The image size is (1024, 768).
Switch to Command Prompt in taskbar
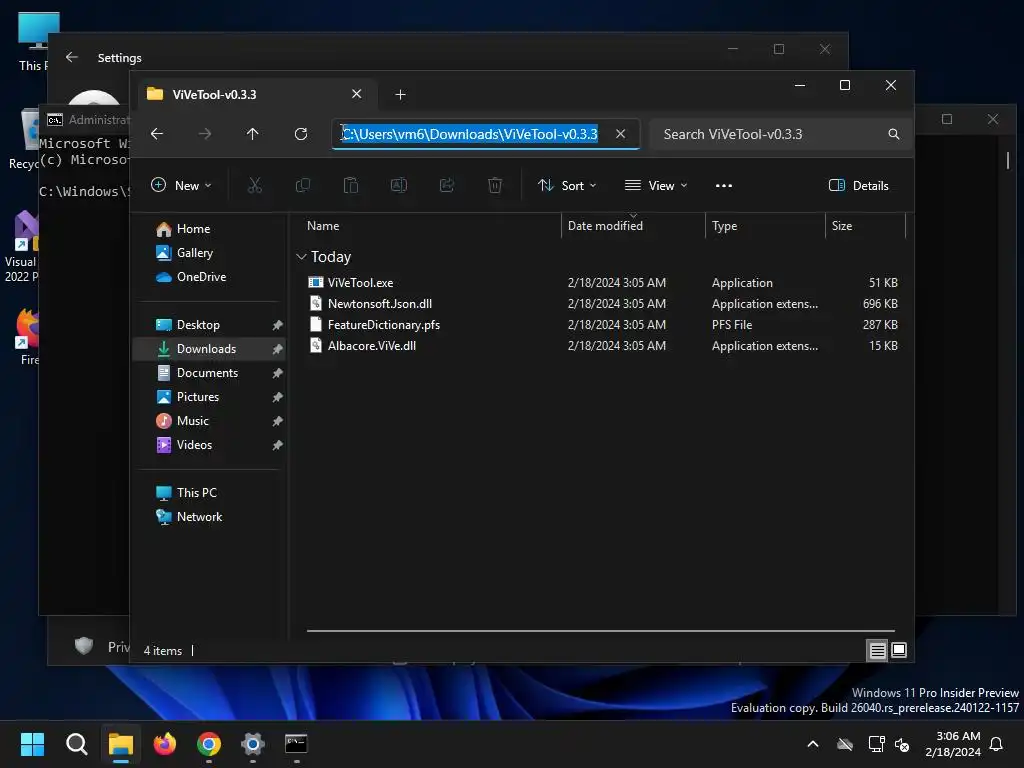click(x=296, y=743)
